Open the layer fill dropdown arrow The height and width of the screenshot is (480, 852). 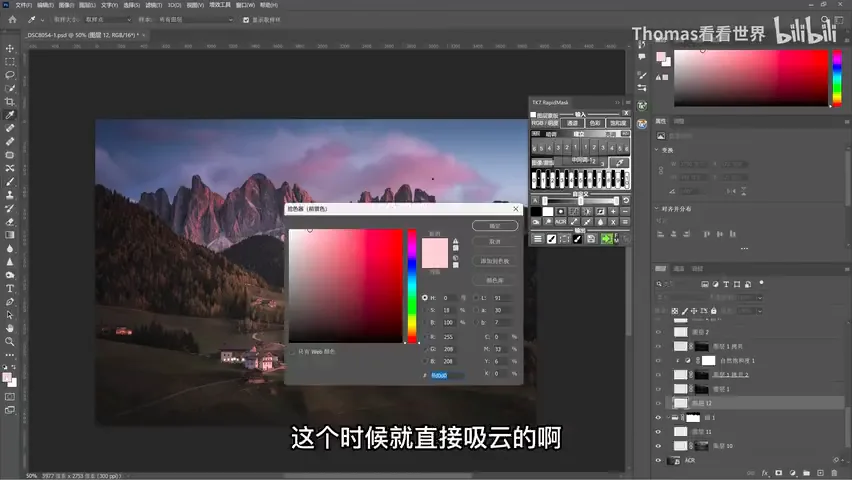(759, 311)
